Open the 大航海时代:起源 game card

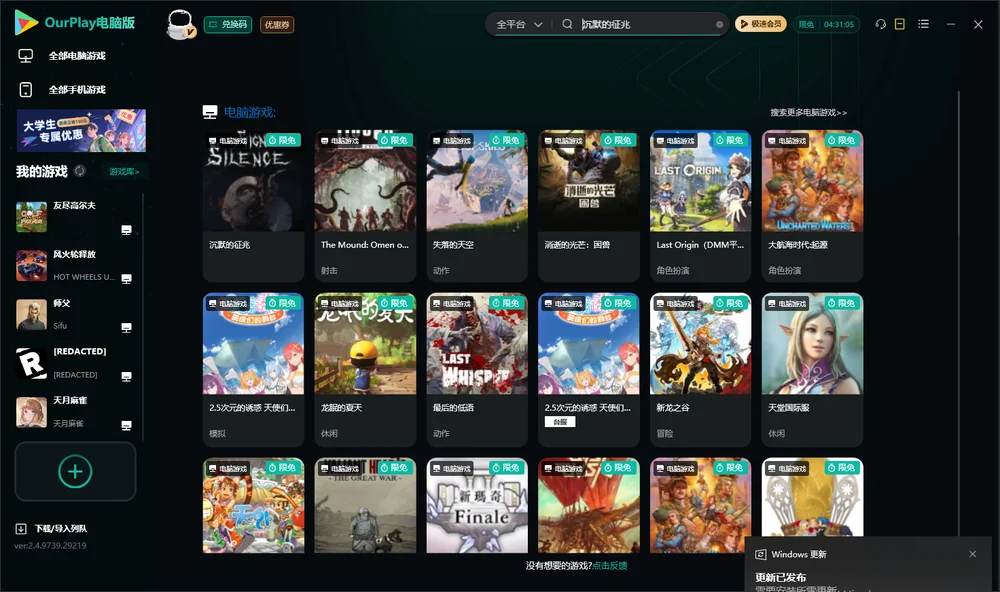point(812,205)
